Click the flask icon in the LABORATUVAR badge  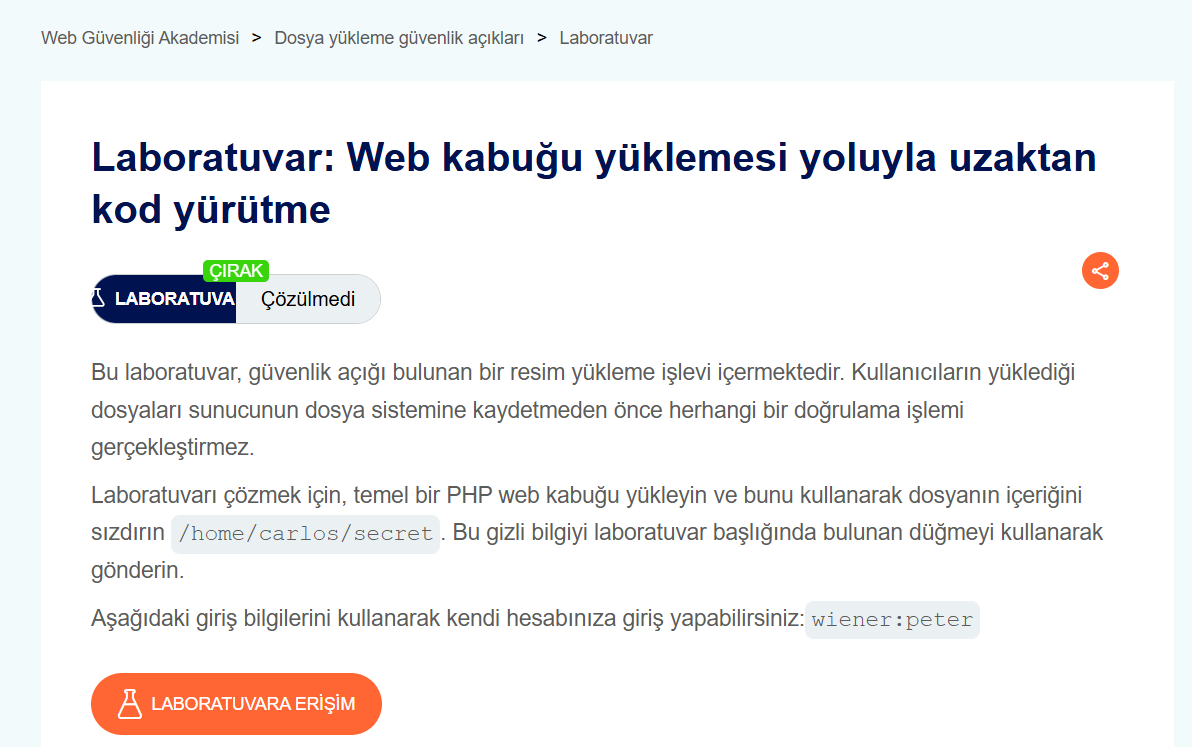tap(98, 298)
